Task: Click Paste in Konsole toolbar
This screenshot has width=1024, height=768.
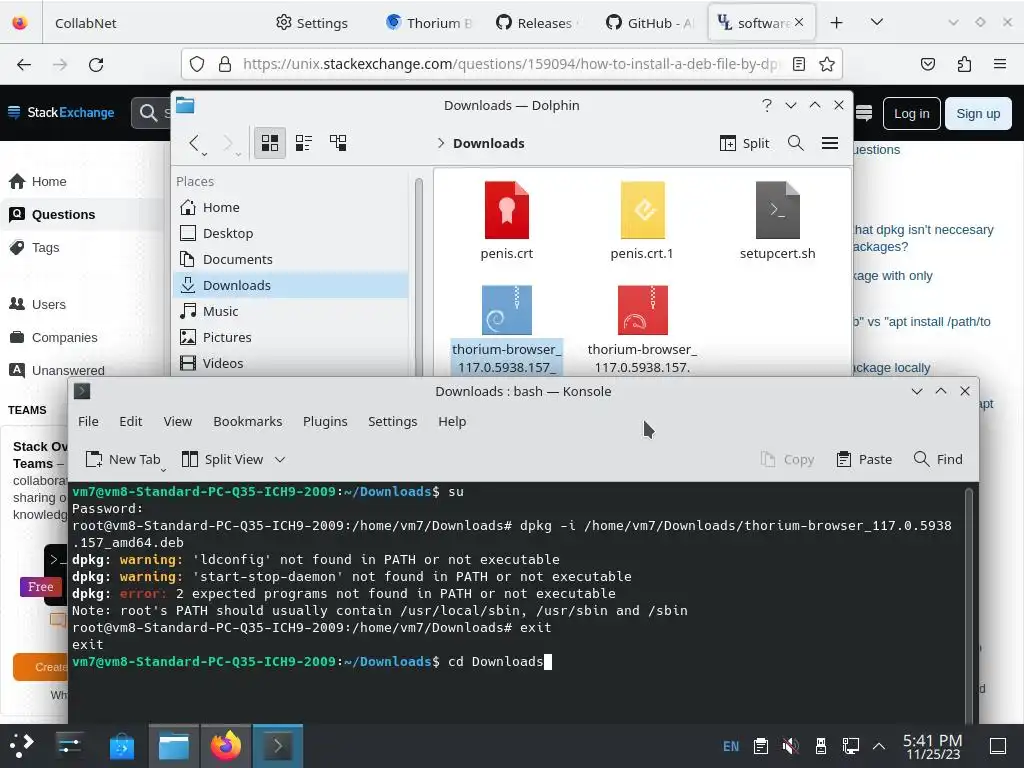Action: pyautogui.click(x=864, y=459)
